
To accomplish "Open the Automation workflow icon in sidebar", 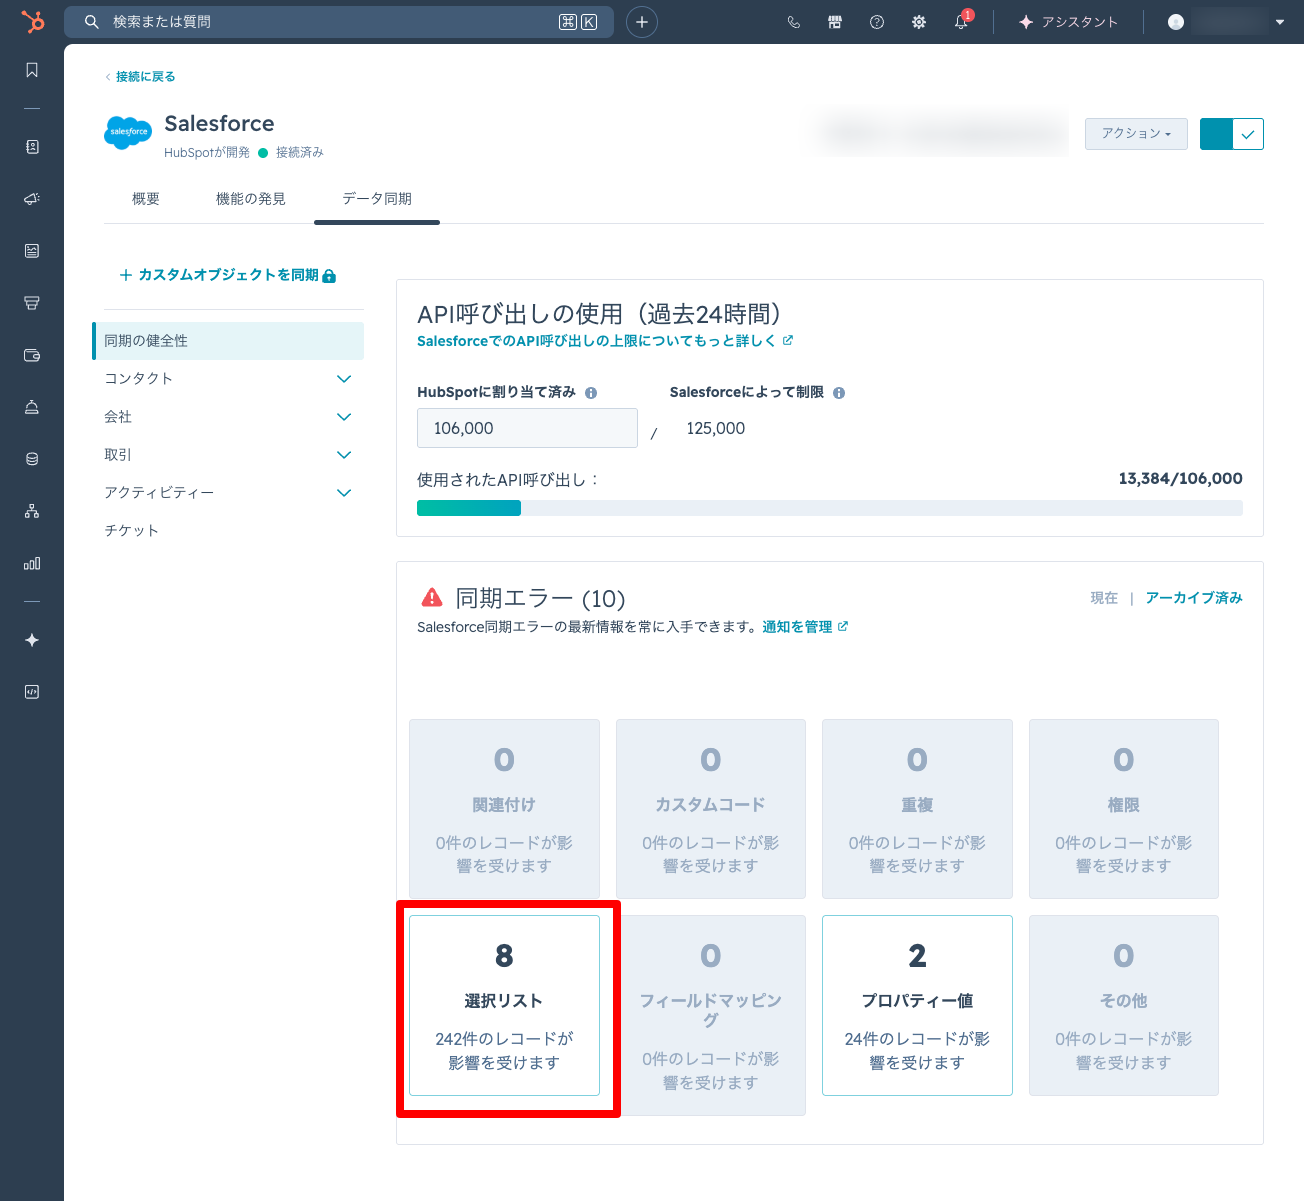I will 32,511.
